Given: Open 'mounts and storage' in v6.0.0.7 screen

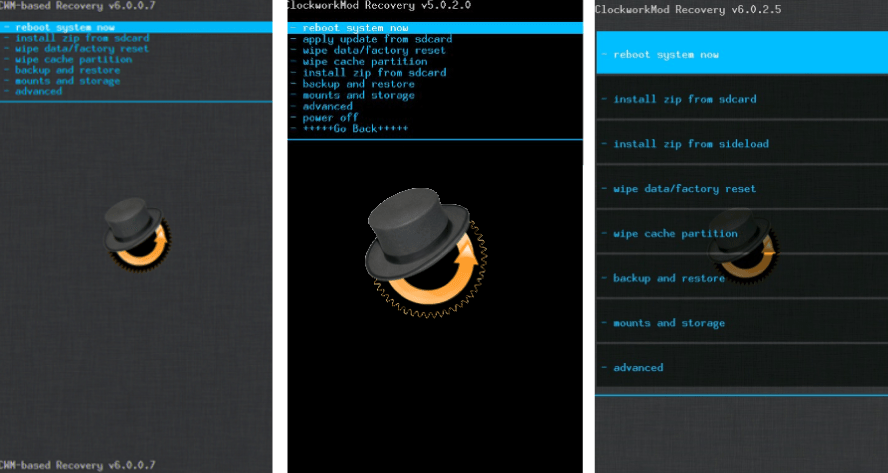Looking at the screenshot, I should (67, 81).
